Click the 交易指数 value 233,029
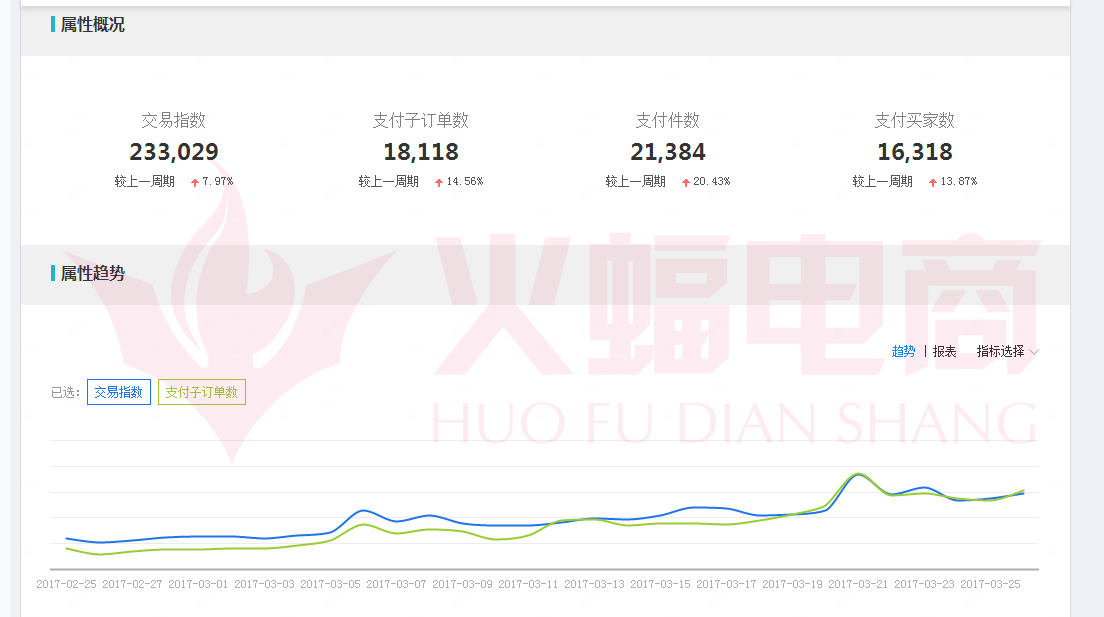 pos(174,152)
